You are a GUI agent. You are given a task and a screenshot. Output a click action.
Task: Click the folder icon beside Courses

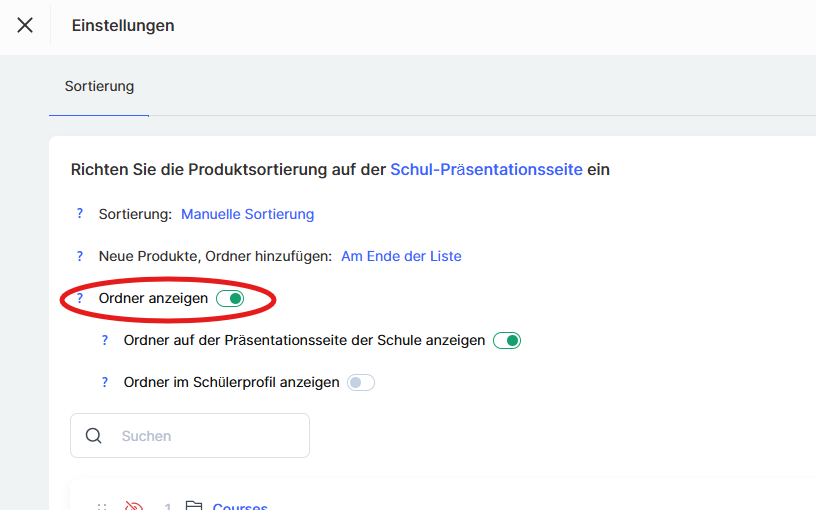[x=194, y=506]
